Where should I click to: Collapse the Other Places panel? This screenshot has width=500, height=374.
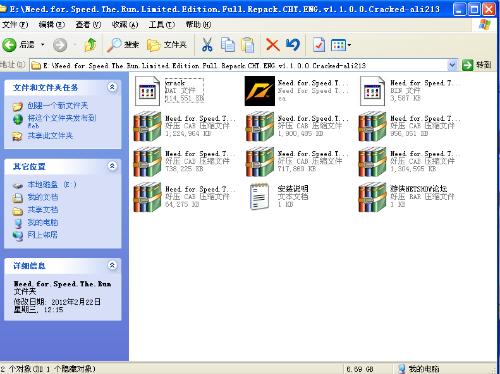[x=112, y=166]
